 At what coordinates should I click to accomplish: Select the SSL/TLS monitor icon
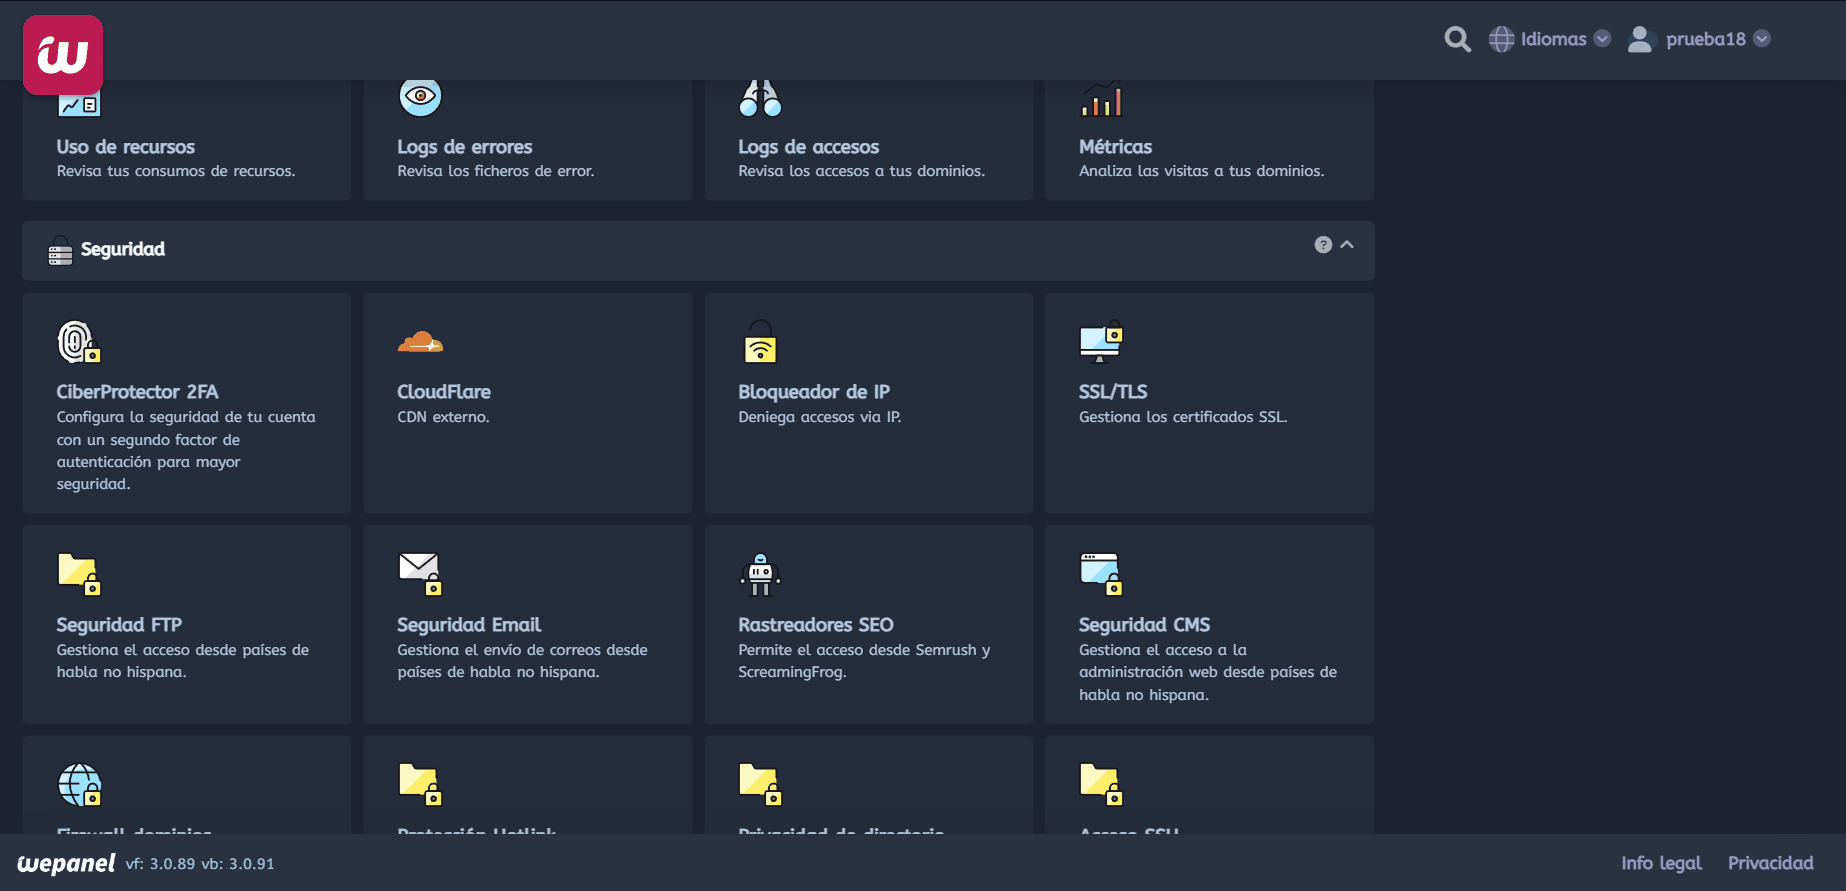coord(1101,342)
